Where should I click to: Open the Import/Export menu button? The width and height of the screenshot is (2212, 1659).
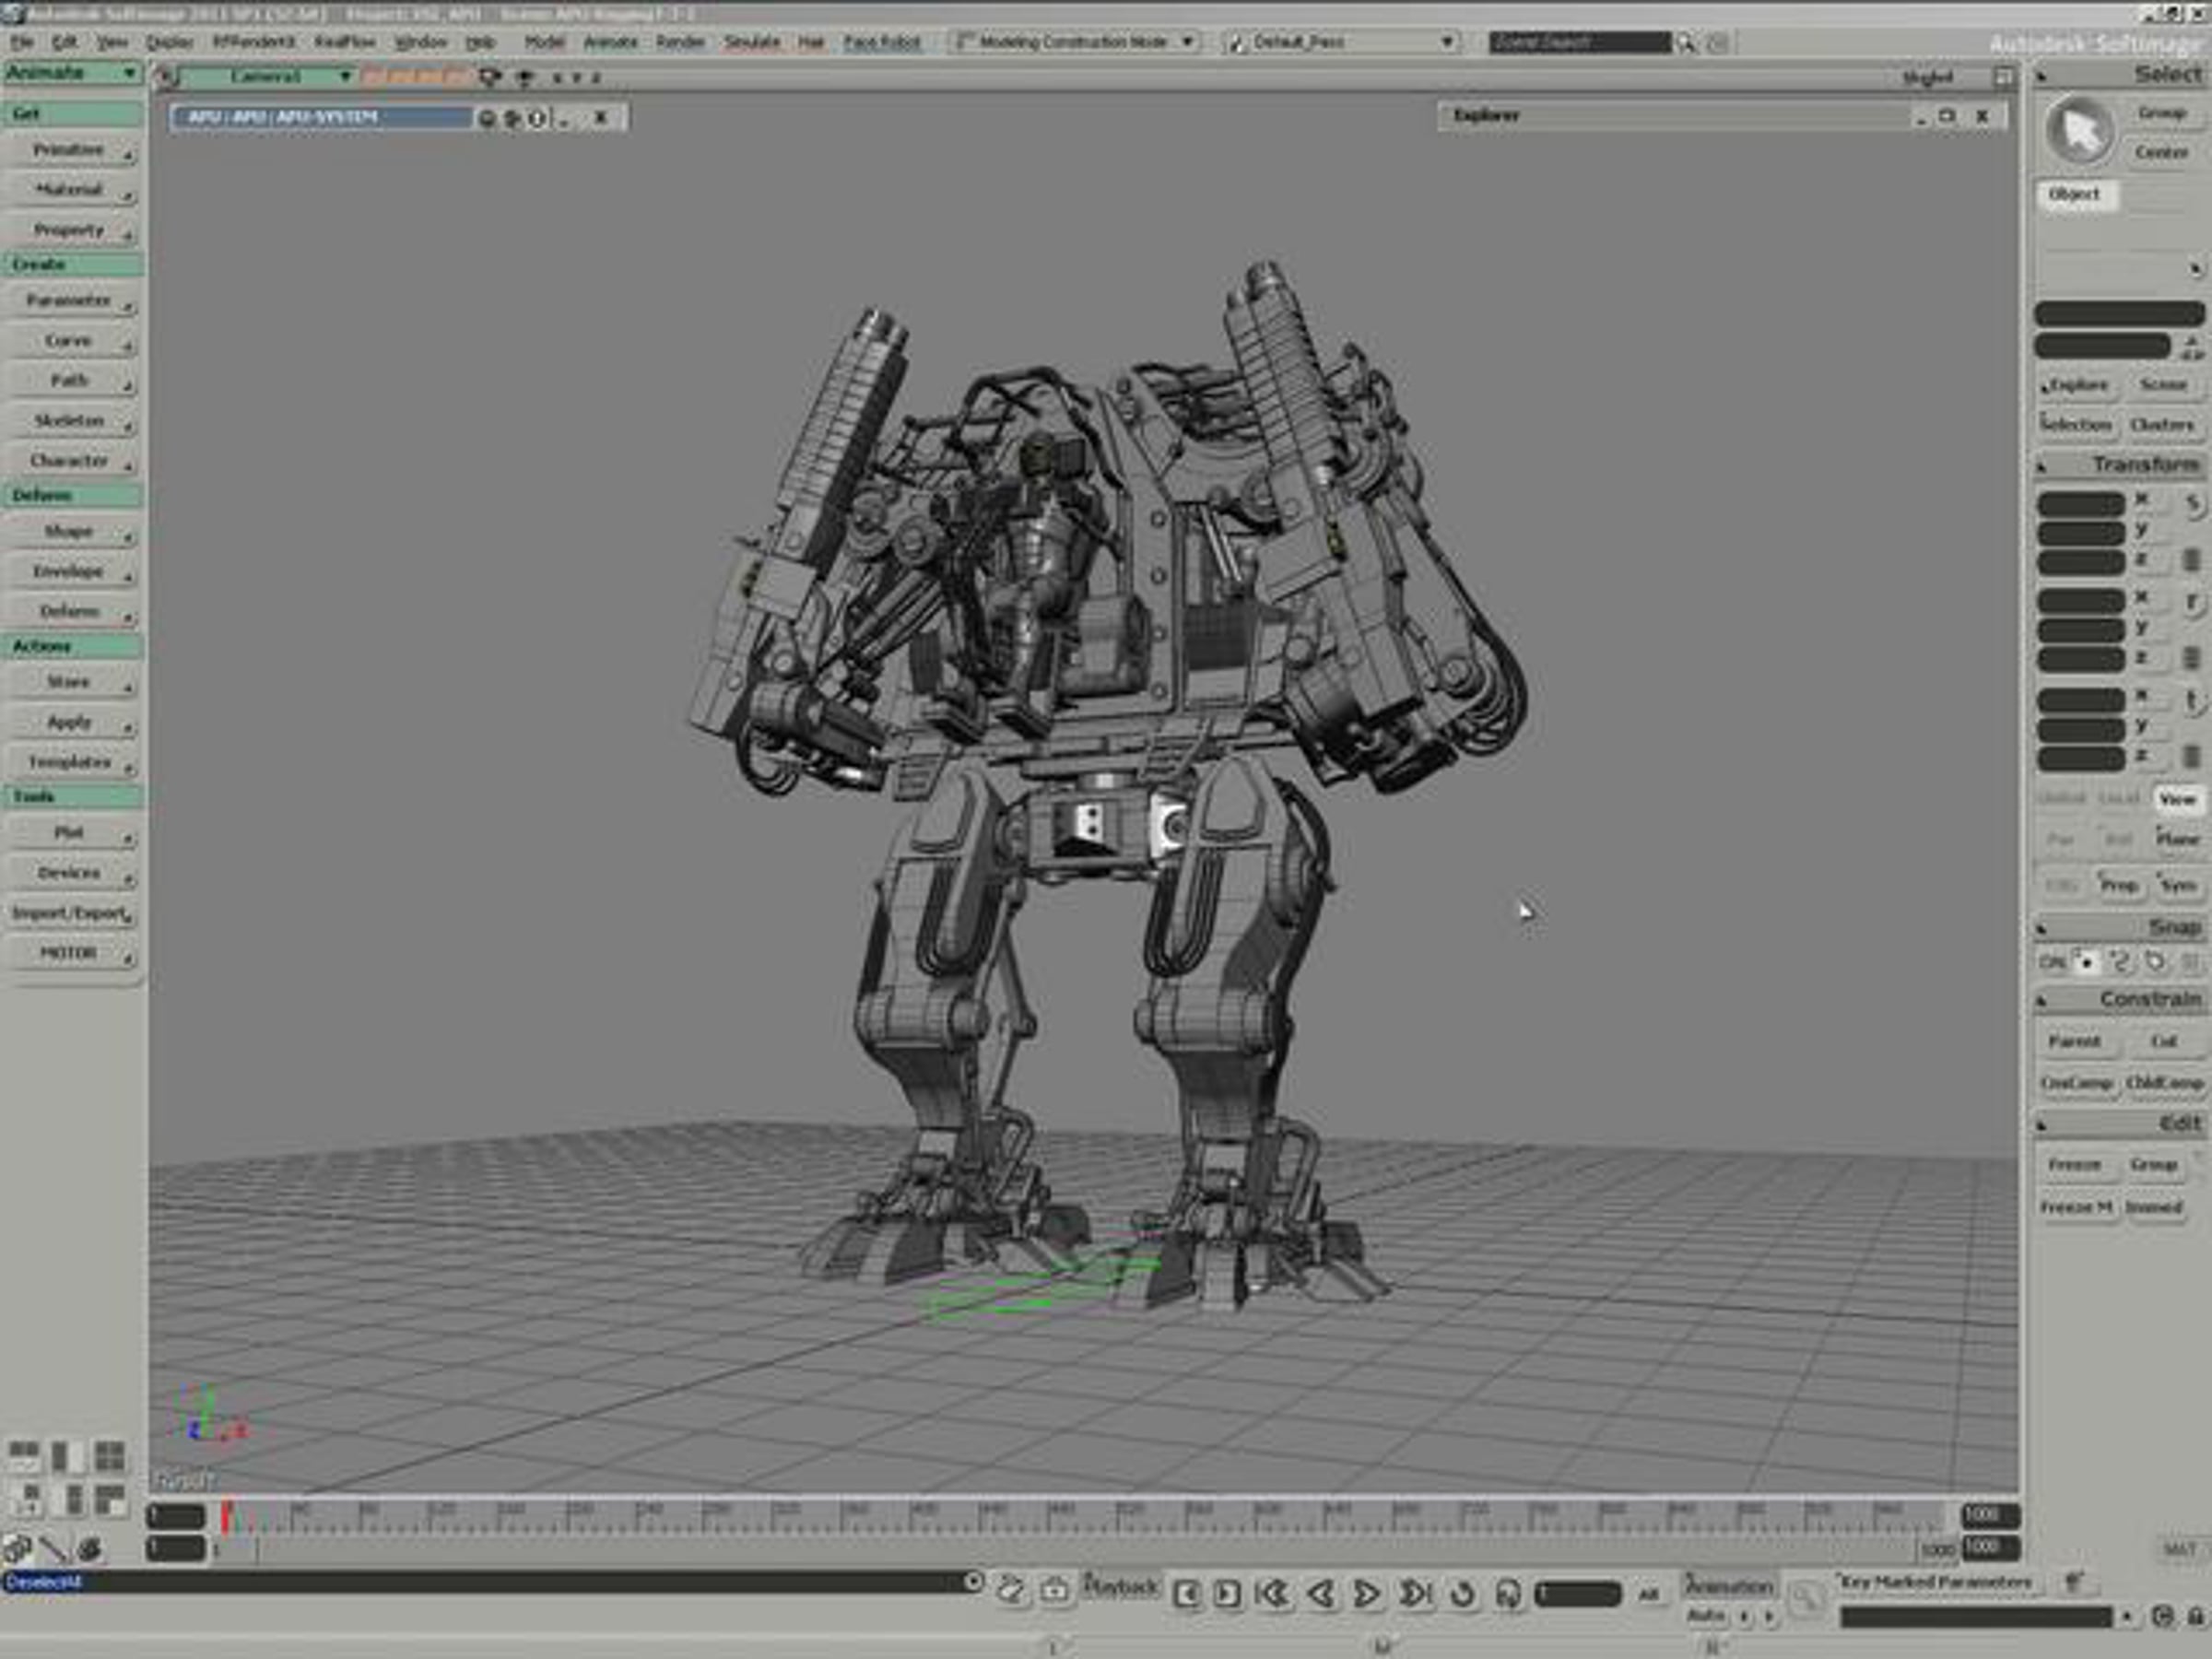[71, 914]
